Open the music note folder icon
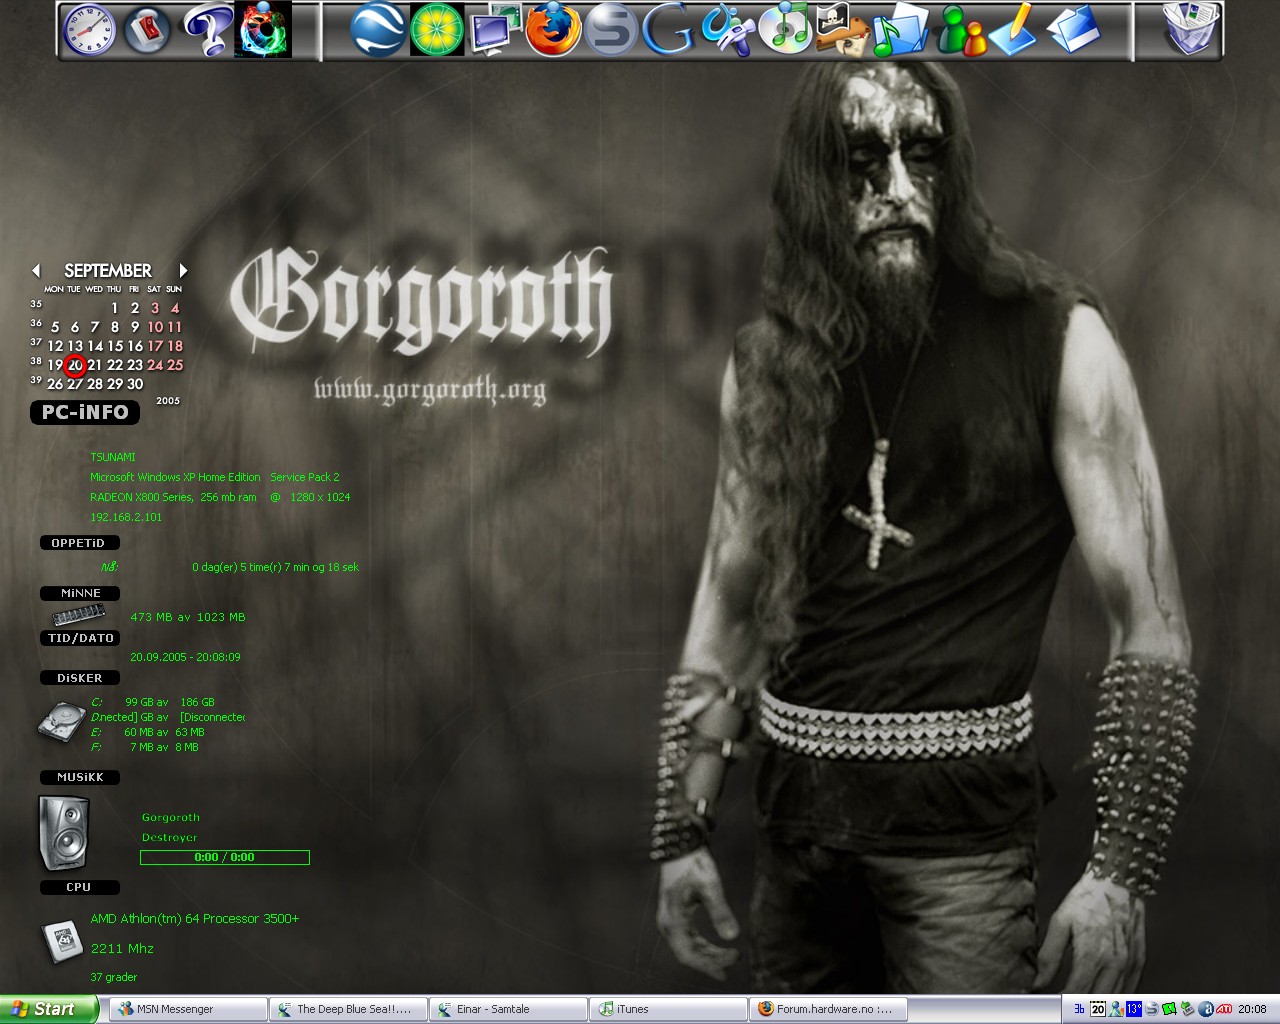This screenshot has width=1280, height=1024. coord(901,30)
